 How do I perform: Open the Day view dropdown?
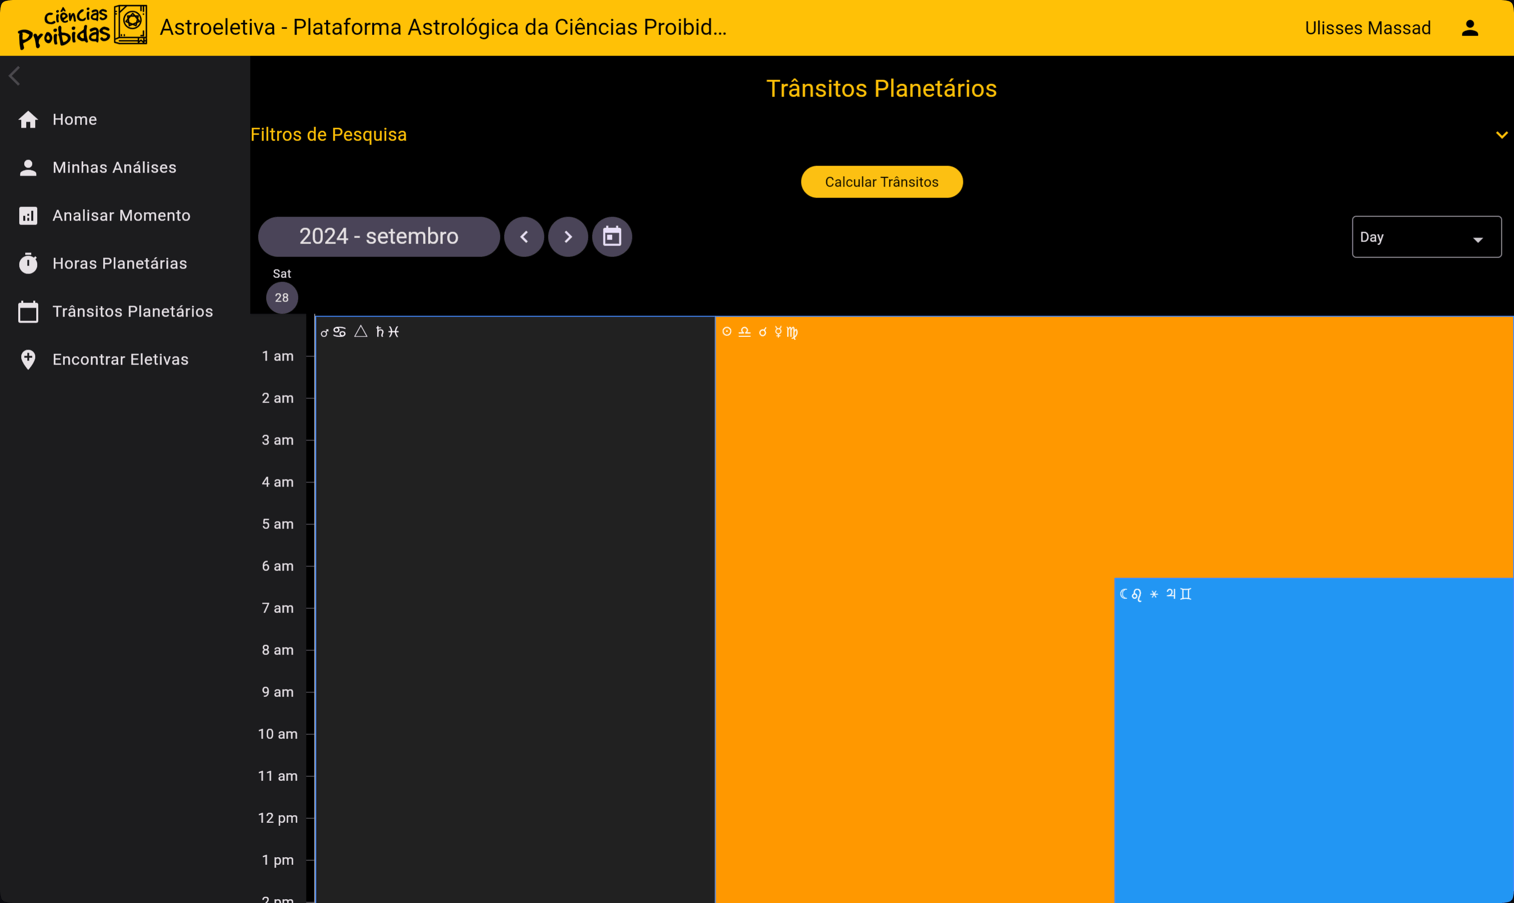1427,236
